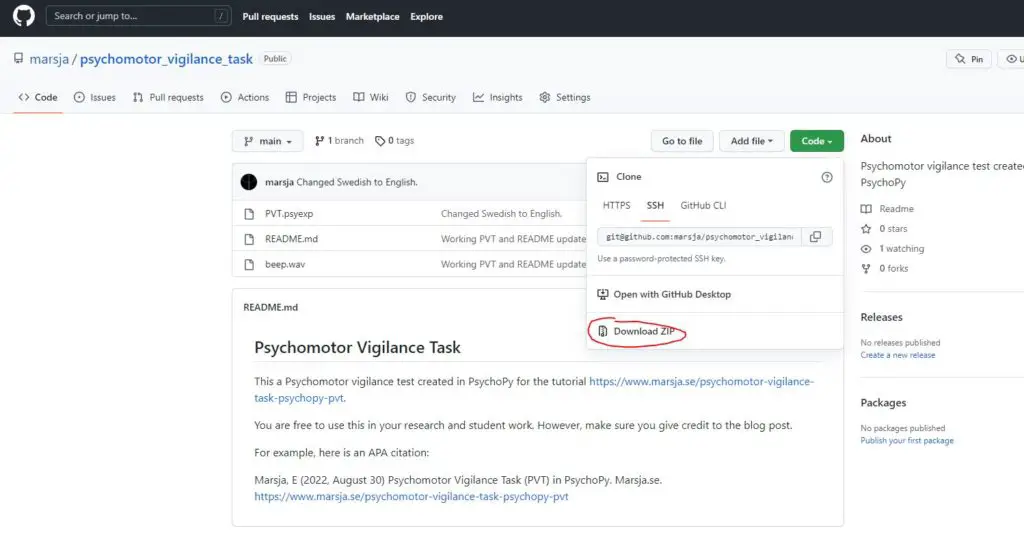
Task: Open marsja.se tutorial link in README
Action: pos(701,381)
